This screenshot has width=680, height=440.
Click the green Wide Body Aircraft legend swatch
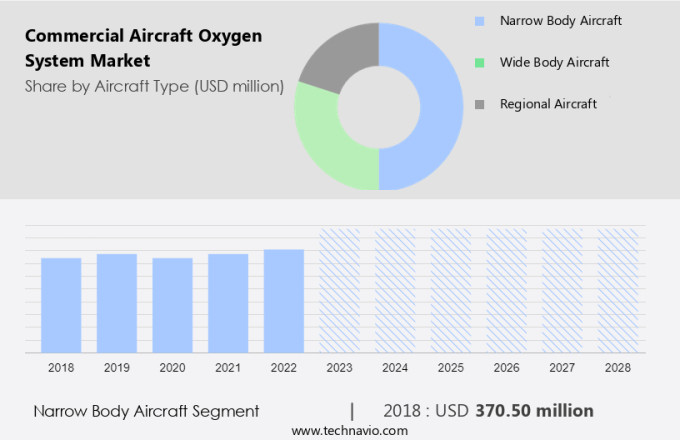[480, 62]
